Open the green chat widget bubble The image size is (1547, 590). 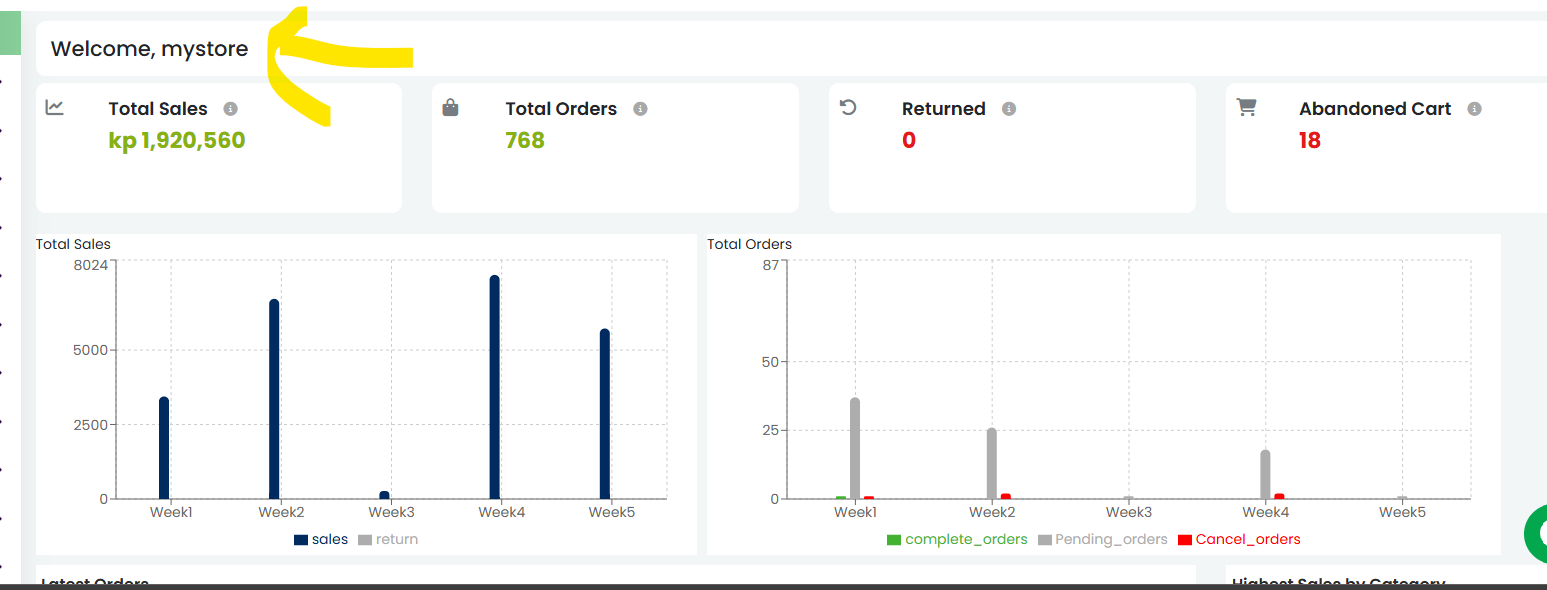click(x=1537, y=533)
